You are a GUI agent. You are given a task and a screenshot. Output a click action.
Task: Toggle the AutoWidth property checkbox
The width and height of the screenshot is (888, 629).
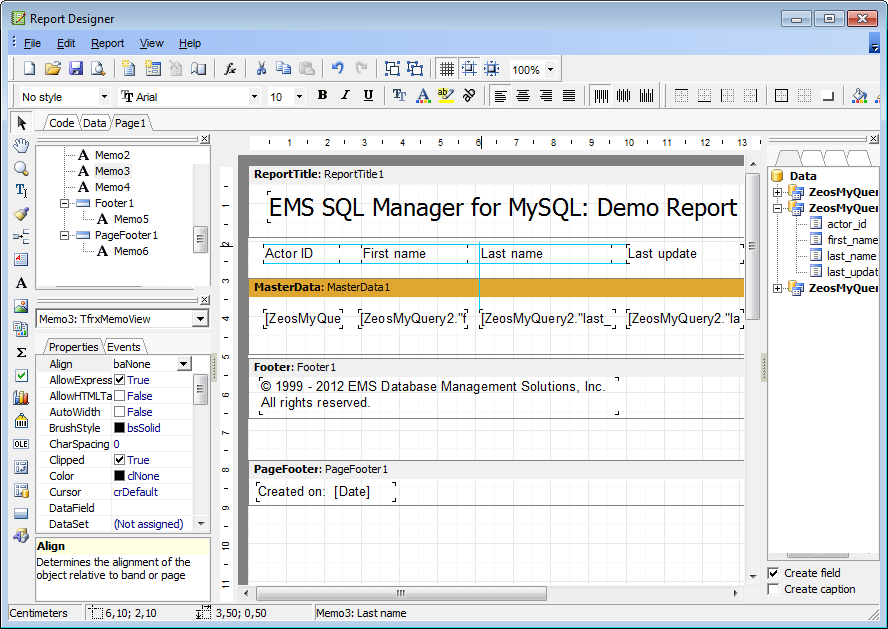click(120, 412)
